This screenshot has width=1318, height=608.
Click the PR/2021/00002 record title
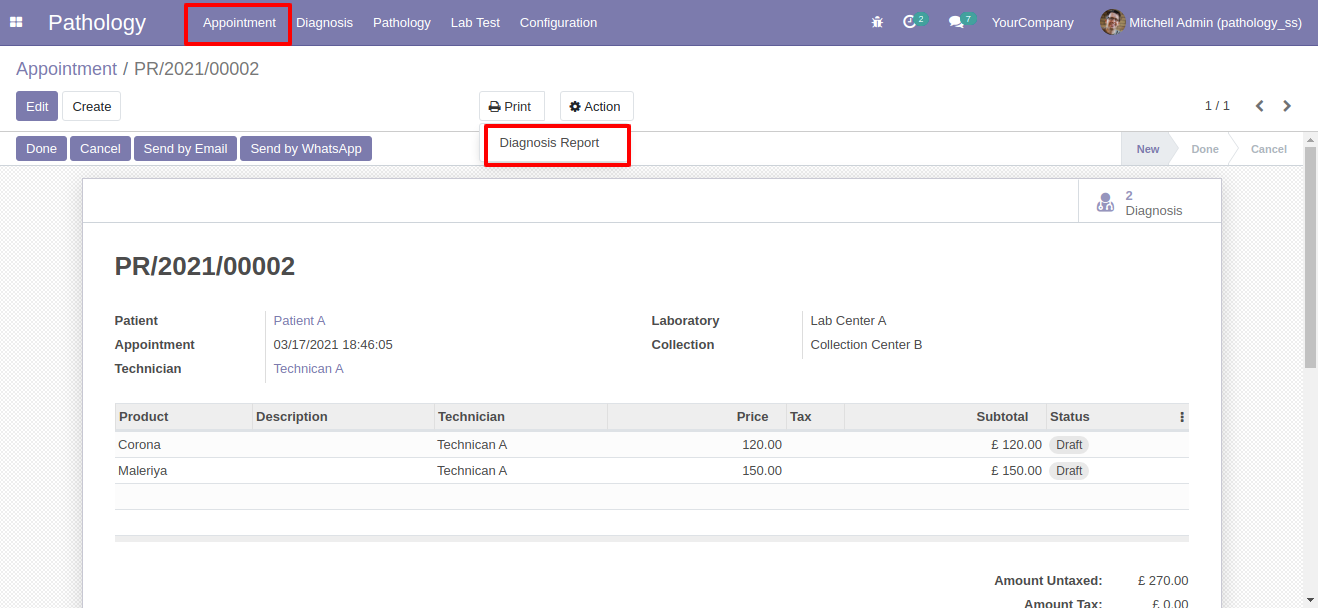pyautogui.click(x=205, y=266)
